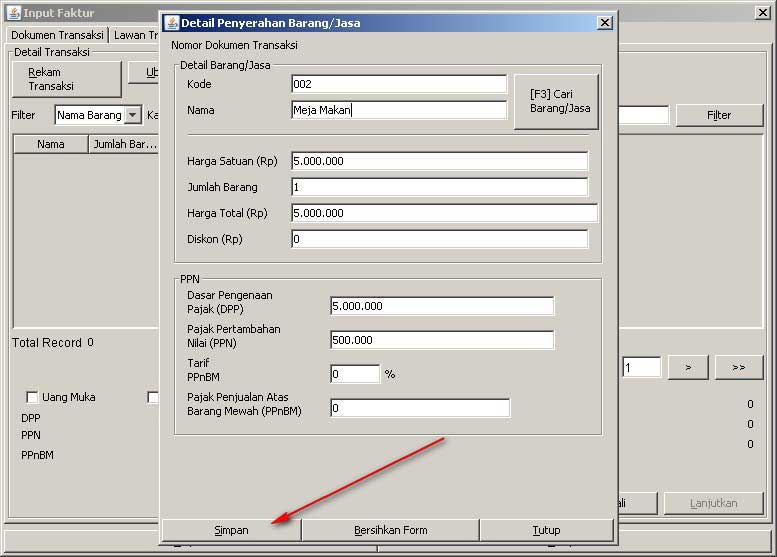
Task: Focus the Tarif PPnBM percent field
Action: point(355,374)
